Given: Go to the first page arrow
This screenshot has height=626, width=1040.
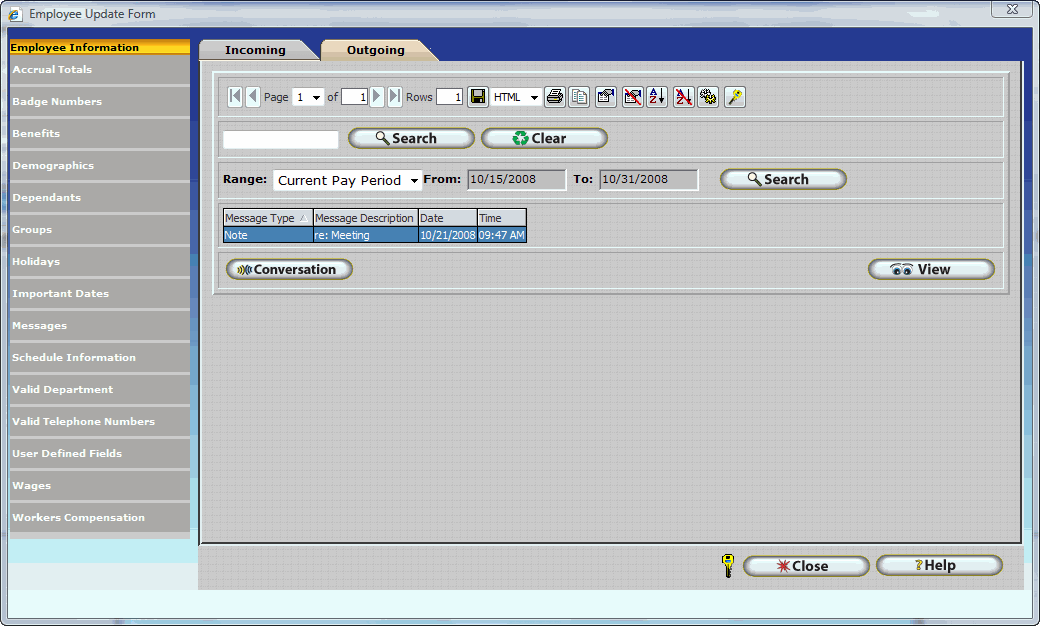Looking at the screenshot, I should point(235,97).
